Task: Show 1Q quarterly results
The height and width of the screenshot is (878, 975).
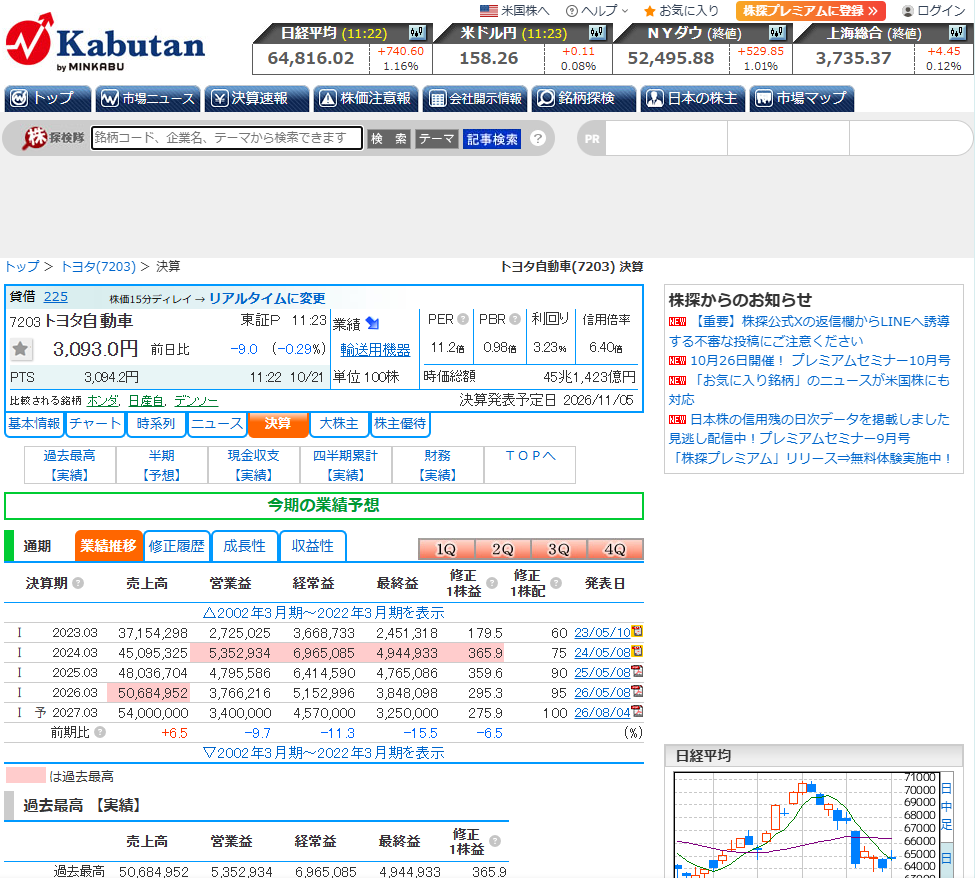Action: (x=446, y=549)
